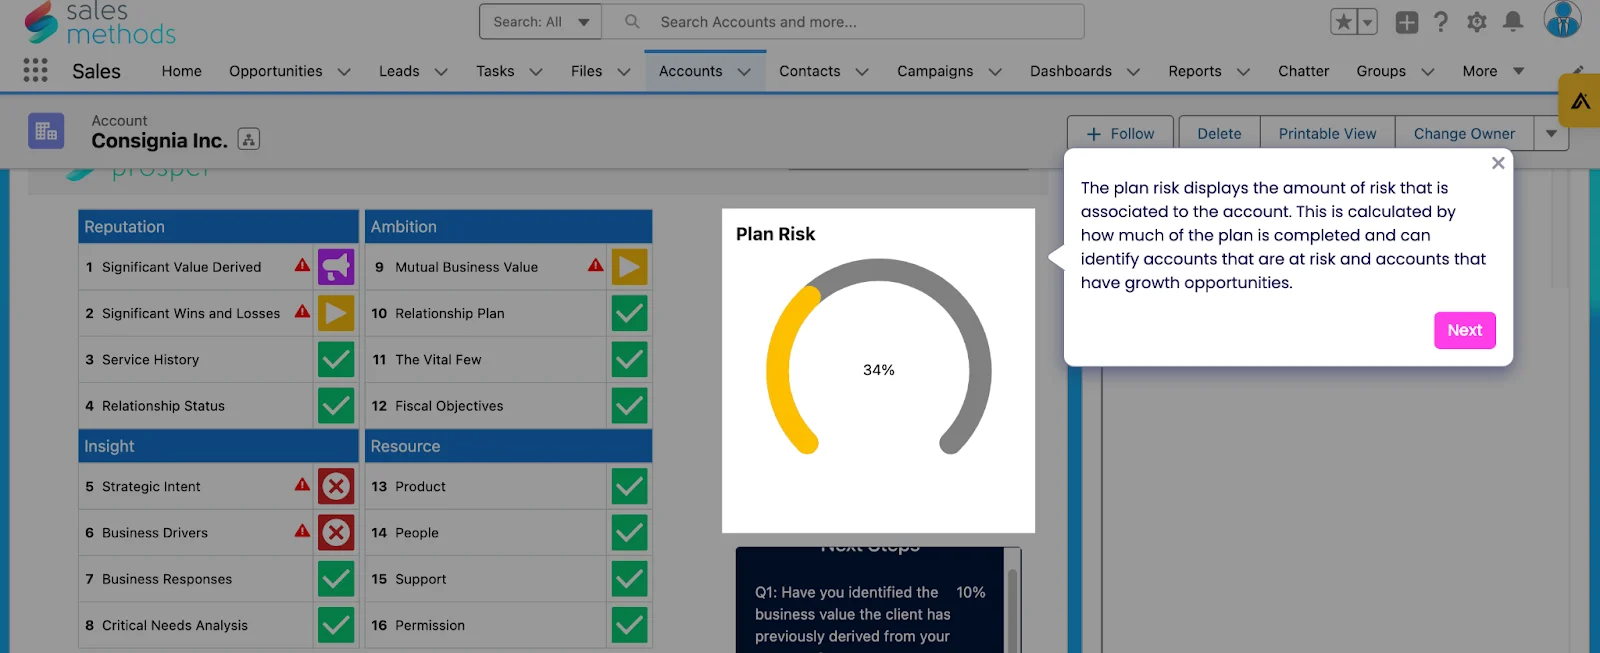Click play icon for Mutual Business Value
Screen dimensions: 1600x653
point(630,267)
